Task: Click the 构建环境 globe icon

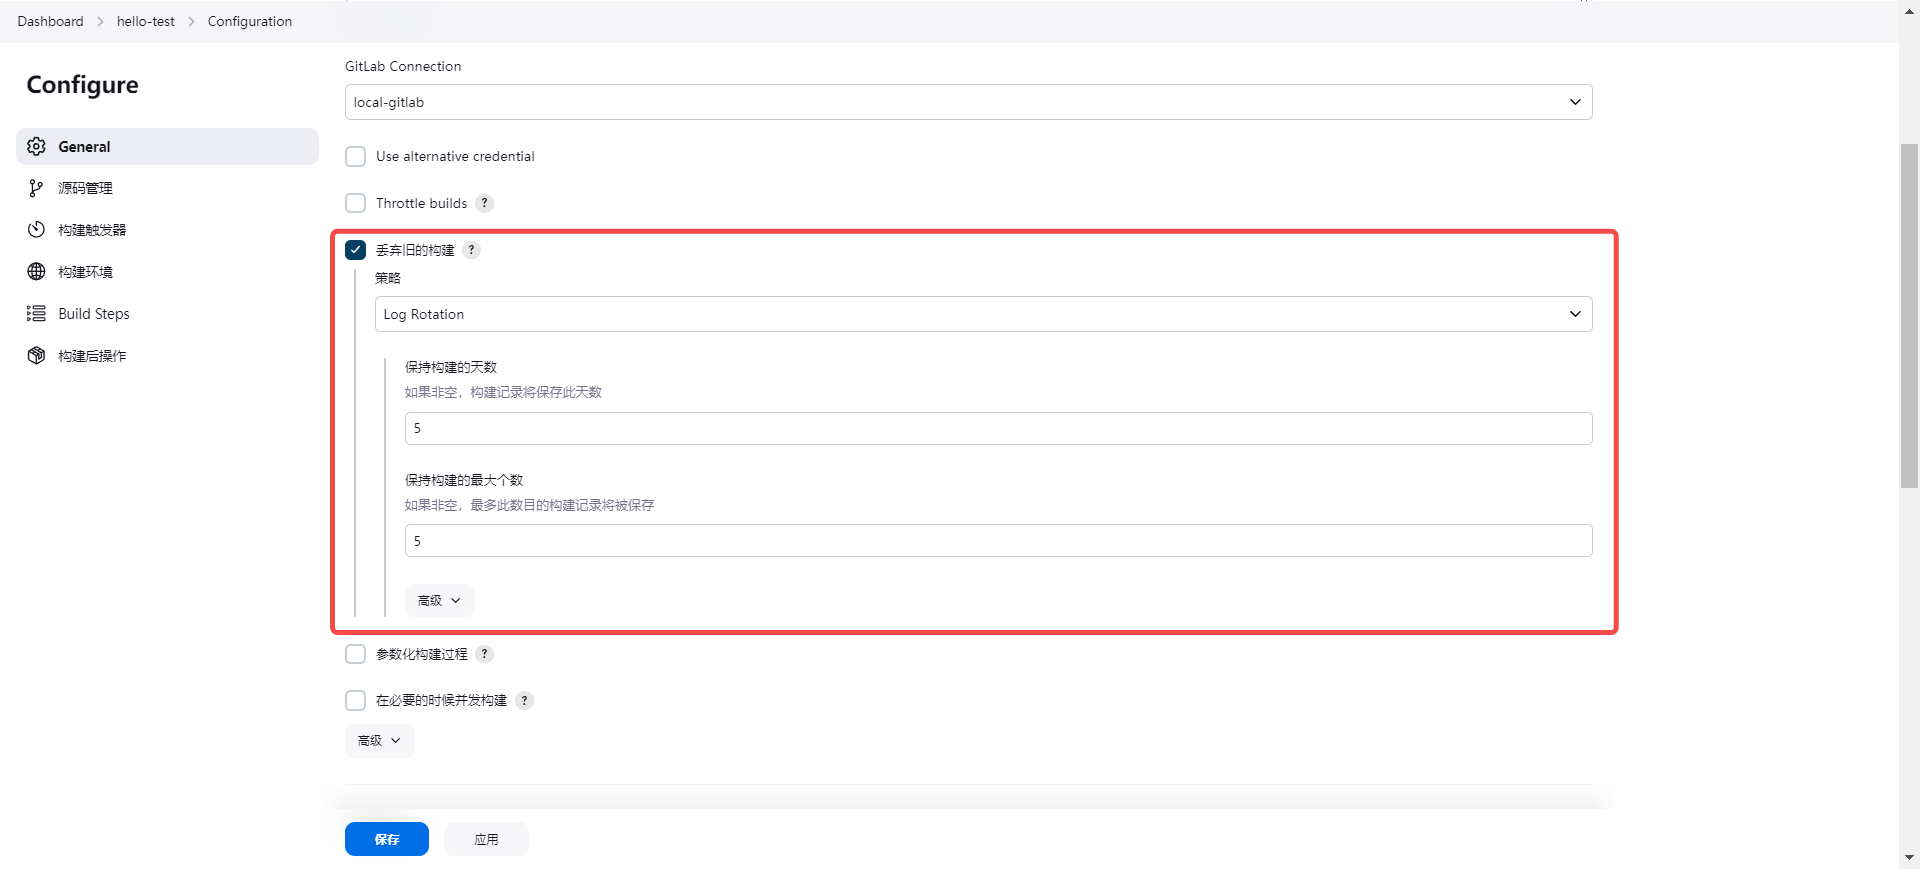Action: click(x=37, y=272)
